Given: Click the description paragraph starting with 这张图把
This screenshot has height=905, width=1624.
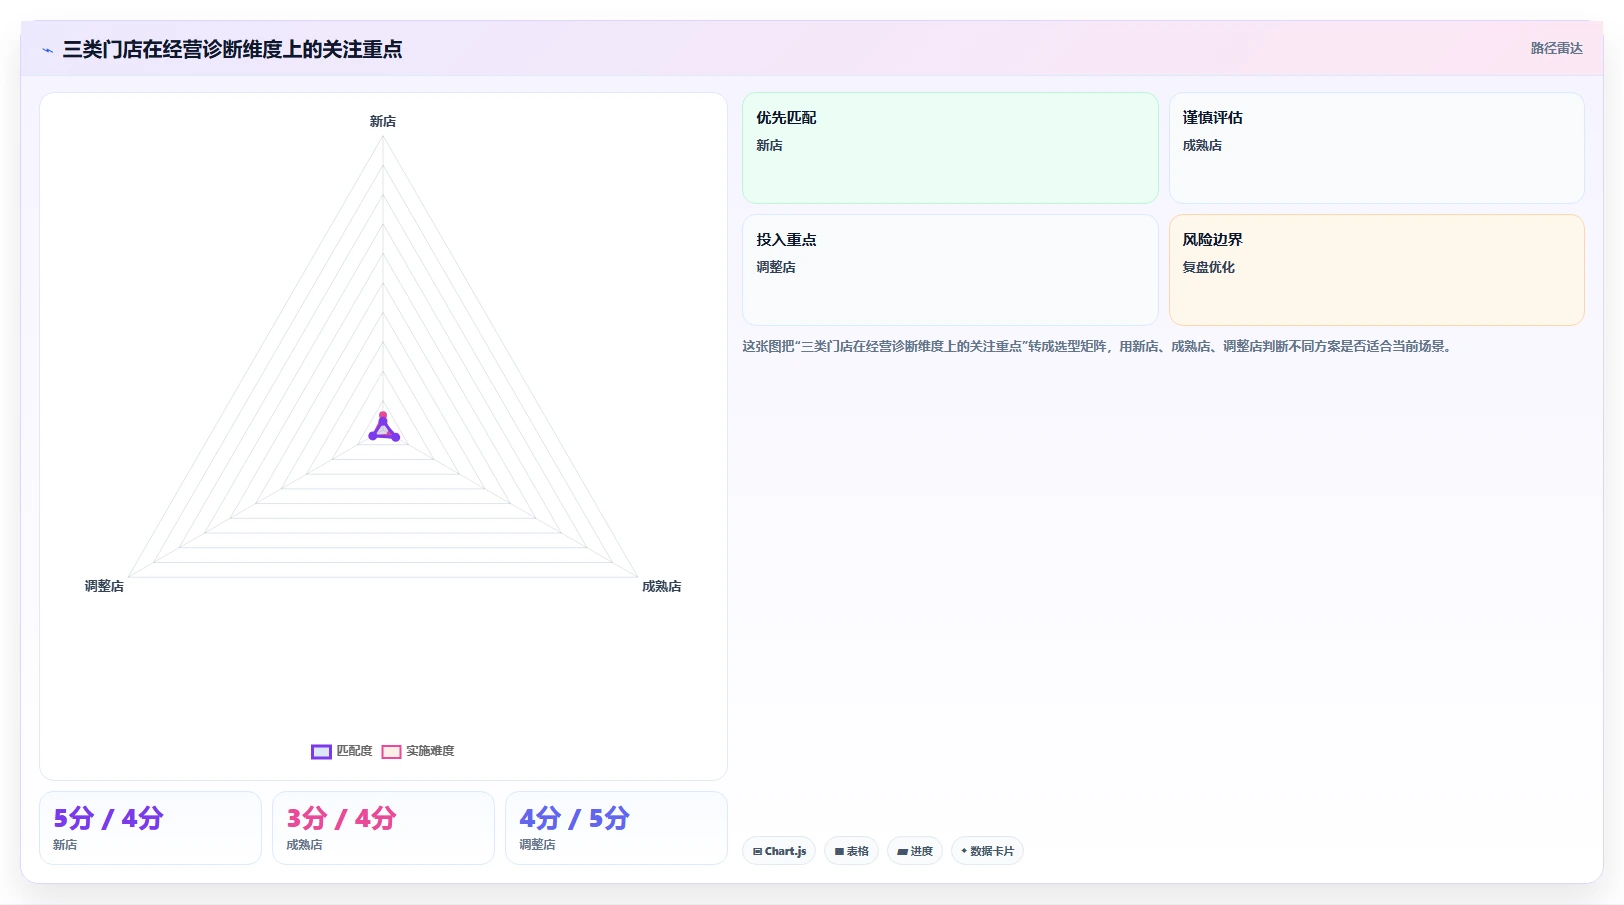Looking at the screenshot, I should (x=1096, y=346).
